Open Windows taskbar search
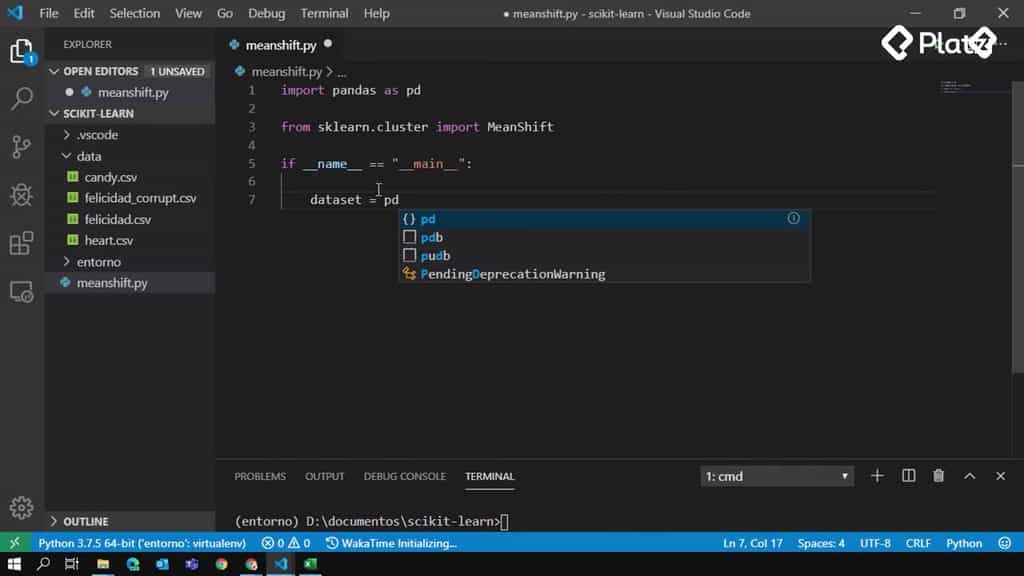Image resolution: width=1024 pixels, height=576 pixels. [x=43, y=564]
